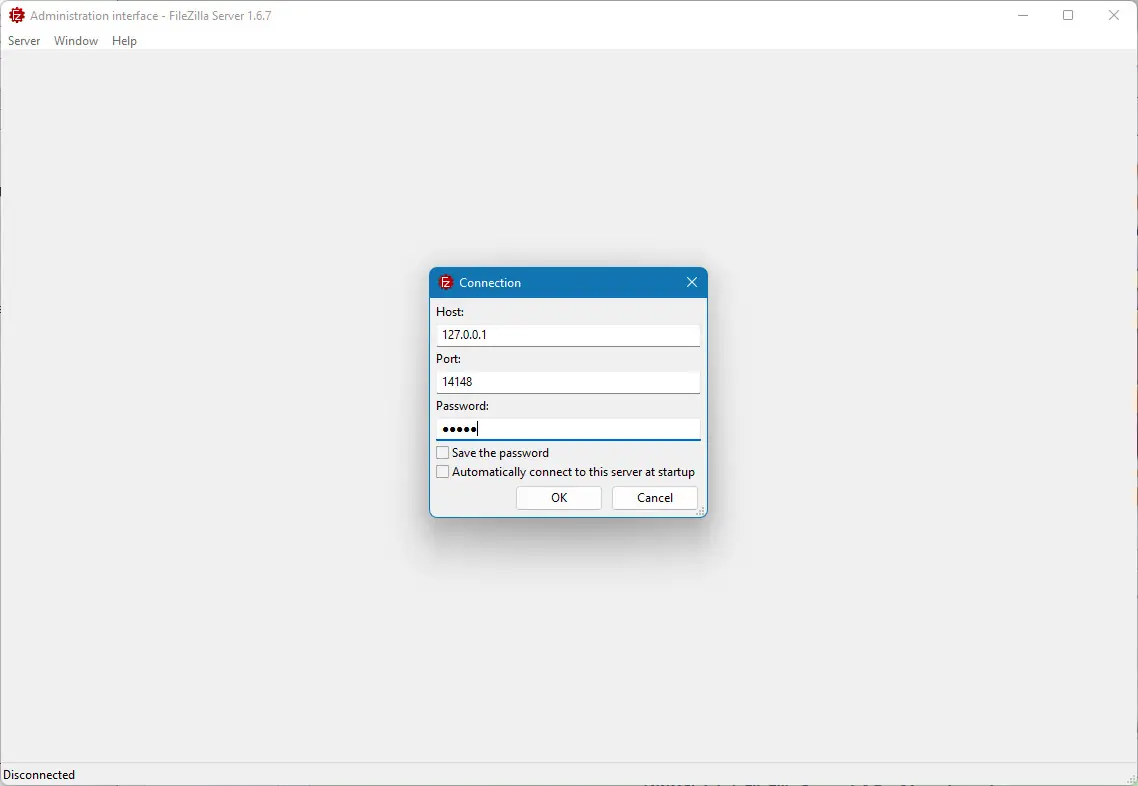Click the Host input field
The image size is (1138, 786).
point(568,335)
